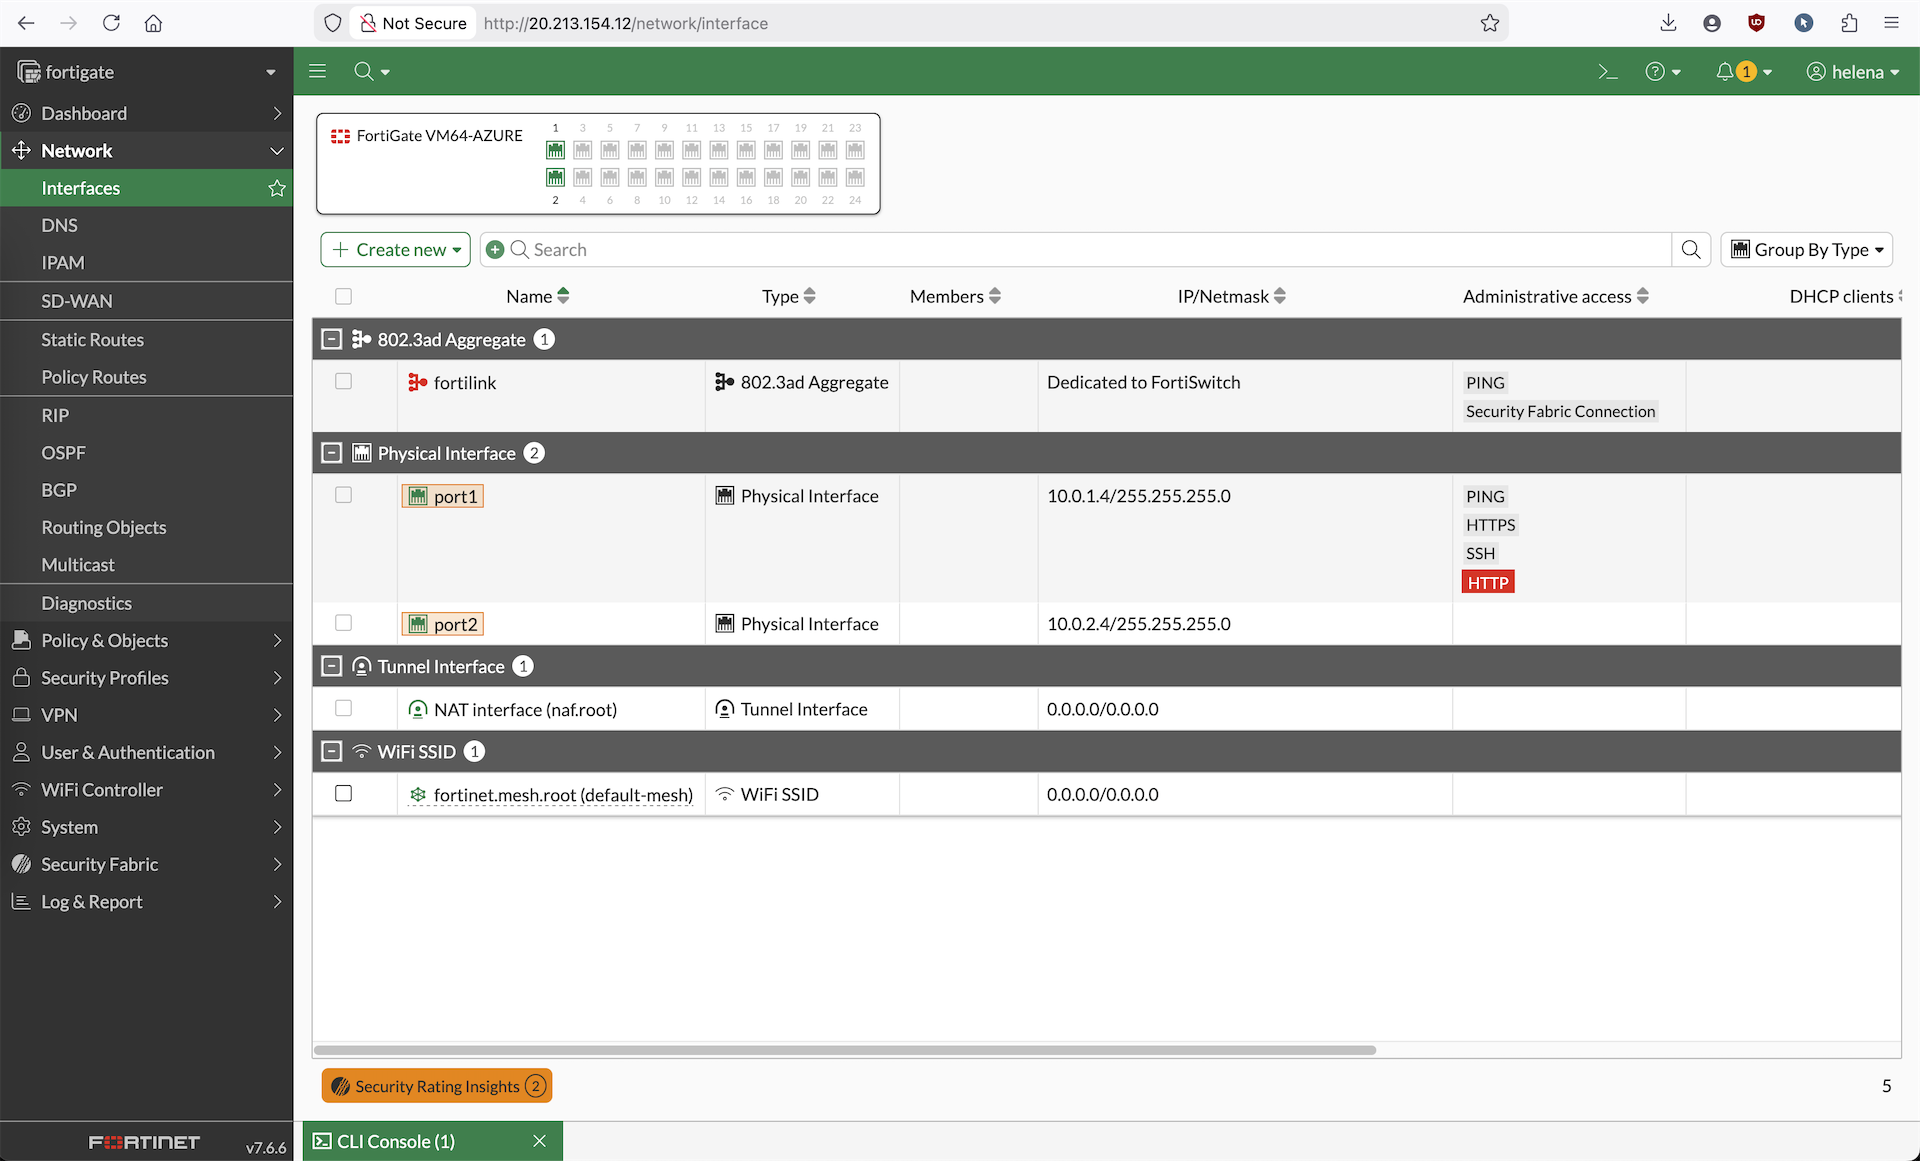The width and height of the screenshot is (1920, 1161).
Task: Click port 1 icon in faceplate diagram
Action: pyautogui.click(x=555, y=150)
